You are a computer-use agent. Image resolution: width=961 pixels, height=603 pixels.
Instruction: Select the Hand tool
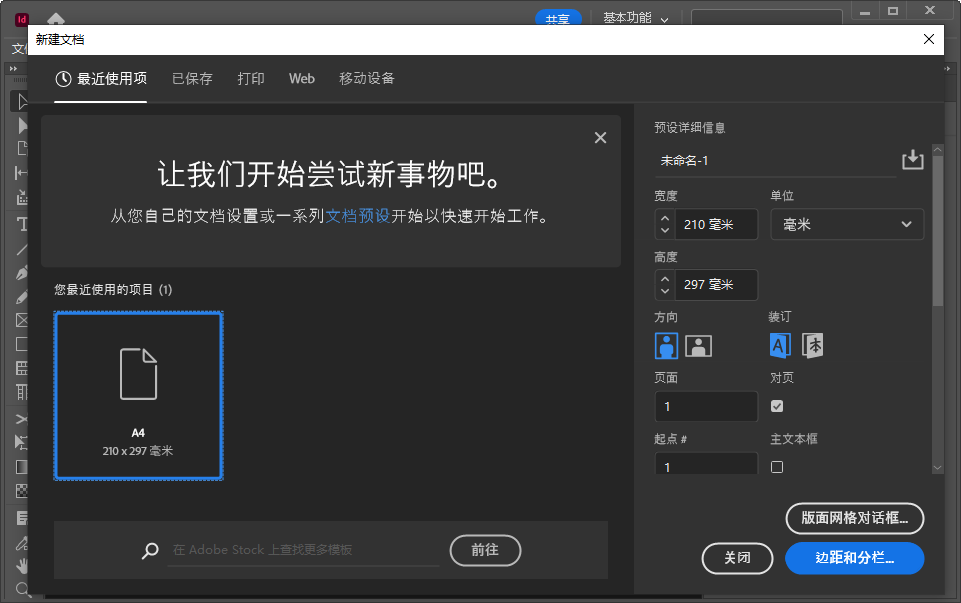pos(21,566)
